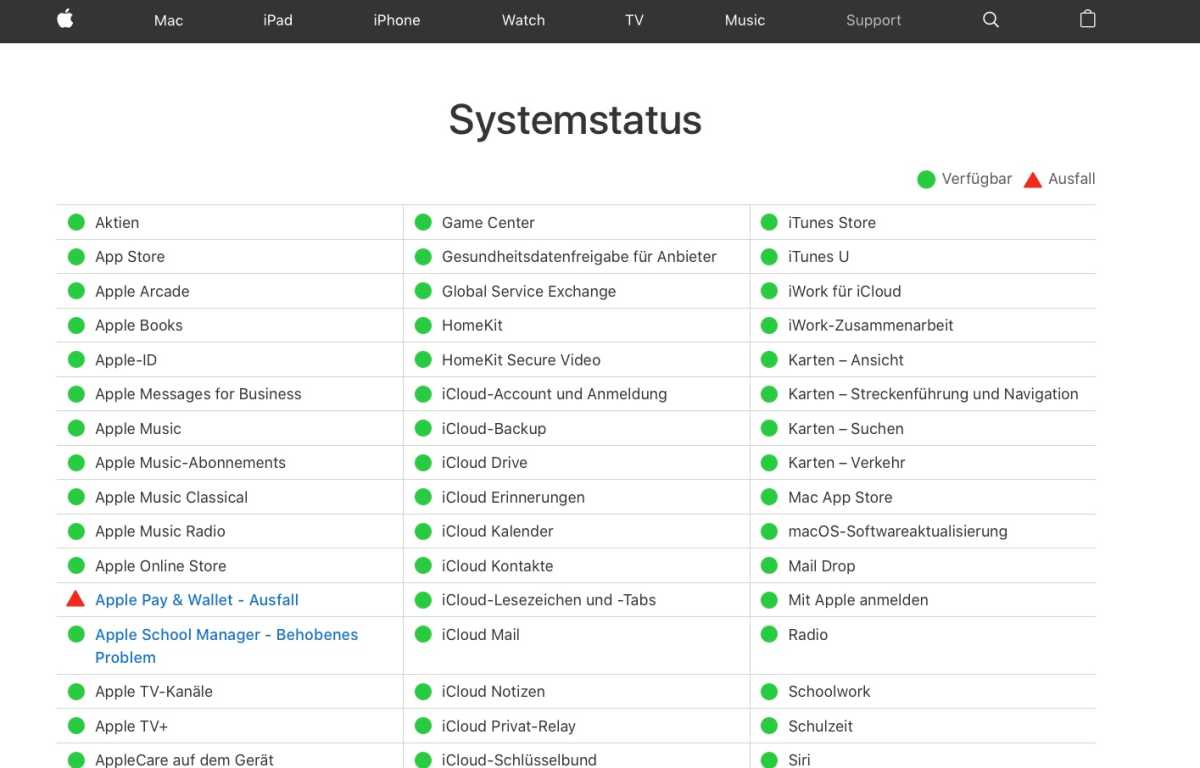Click green status dot beside iTunes Store
This screenshot has width=1200, height=768.
pyautogui.click(x=769, y=222)
